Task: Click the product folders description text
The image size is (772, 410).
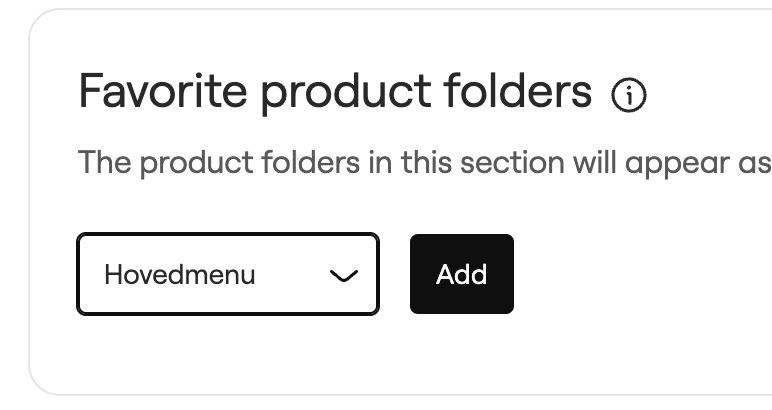Action: [425, 162]
